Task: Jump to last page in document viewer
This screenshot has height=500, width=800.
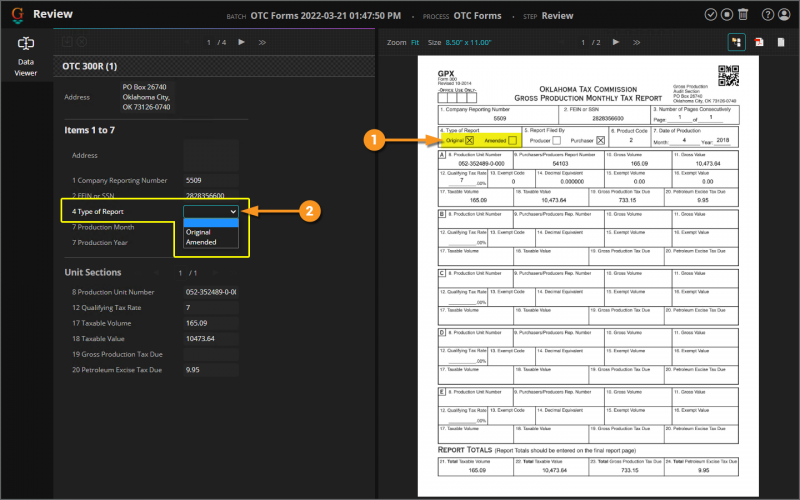Action: pyautogui.click(x=636, y=43)
